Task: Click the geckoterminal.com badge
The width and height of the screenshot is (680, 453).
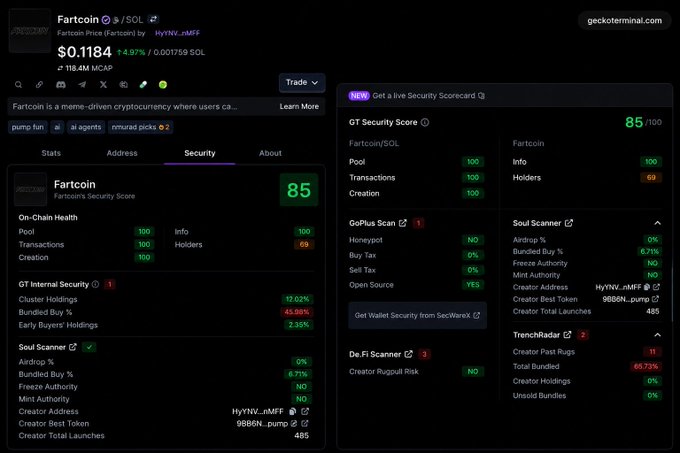Action: pos(624,20)
